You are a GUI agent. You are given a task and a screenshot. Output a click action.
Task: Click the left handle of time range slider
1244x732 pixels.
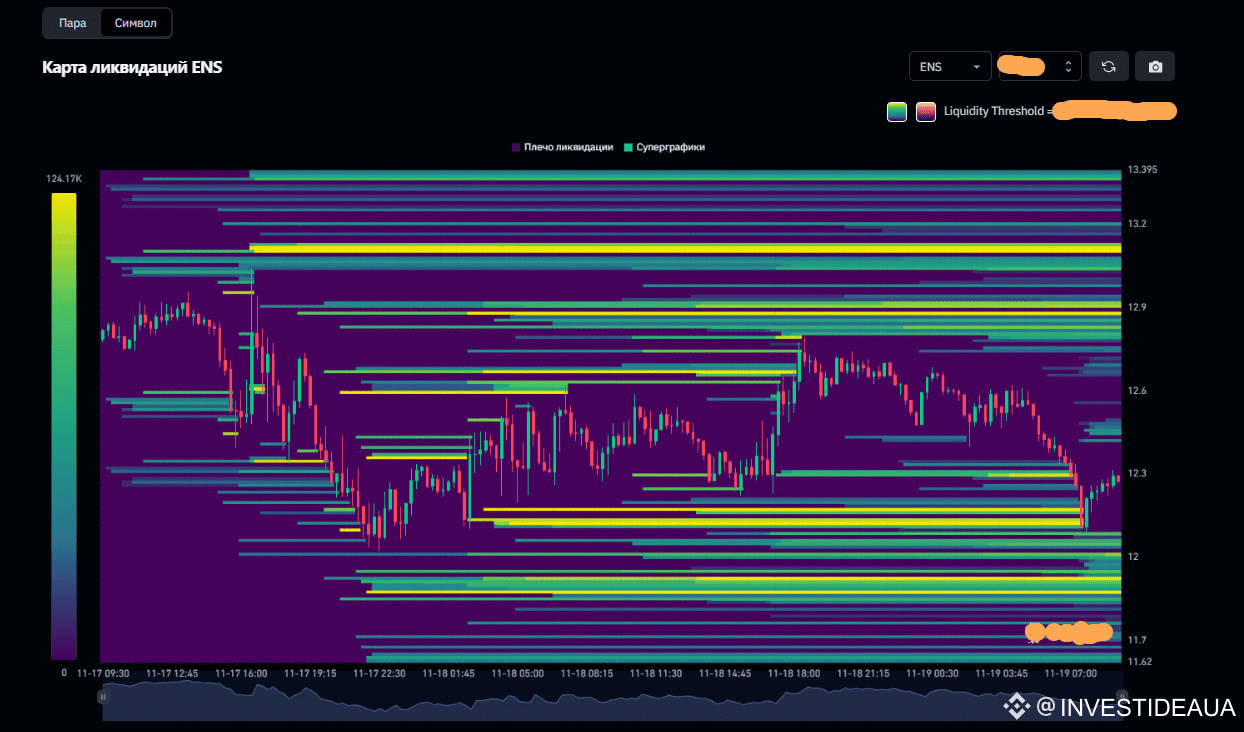pos(101,696)
